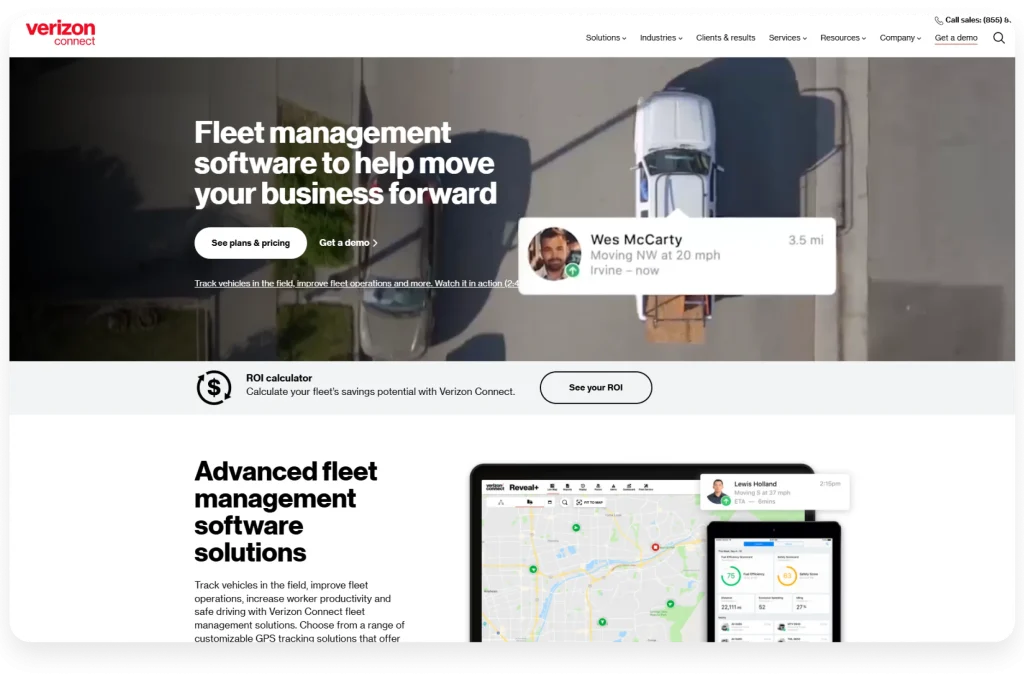Expand the Industries dropdown menu

(661, 38)
